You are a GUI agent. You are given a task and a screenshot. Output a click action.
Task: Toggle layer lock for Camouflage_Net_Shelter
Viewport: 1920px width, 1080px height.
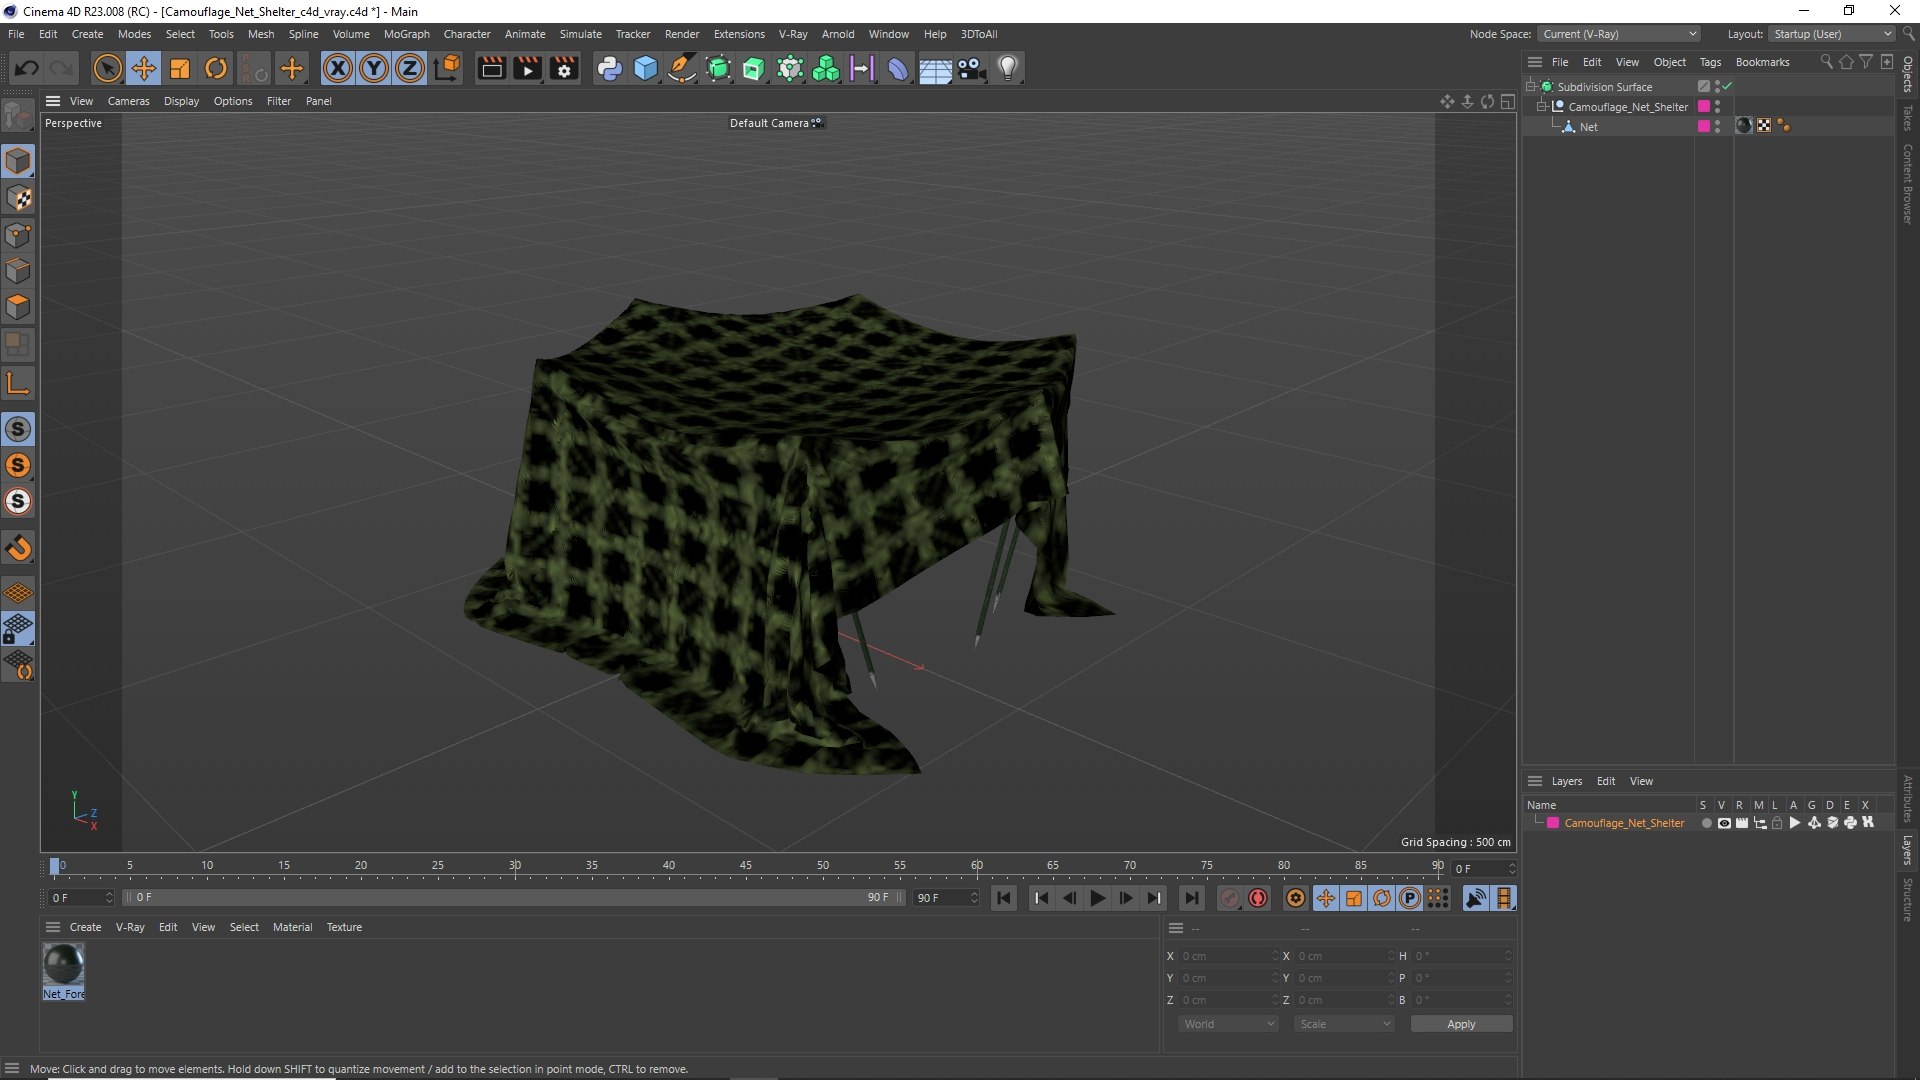tap(1777, 823)
